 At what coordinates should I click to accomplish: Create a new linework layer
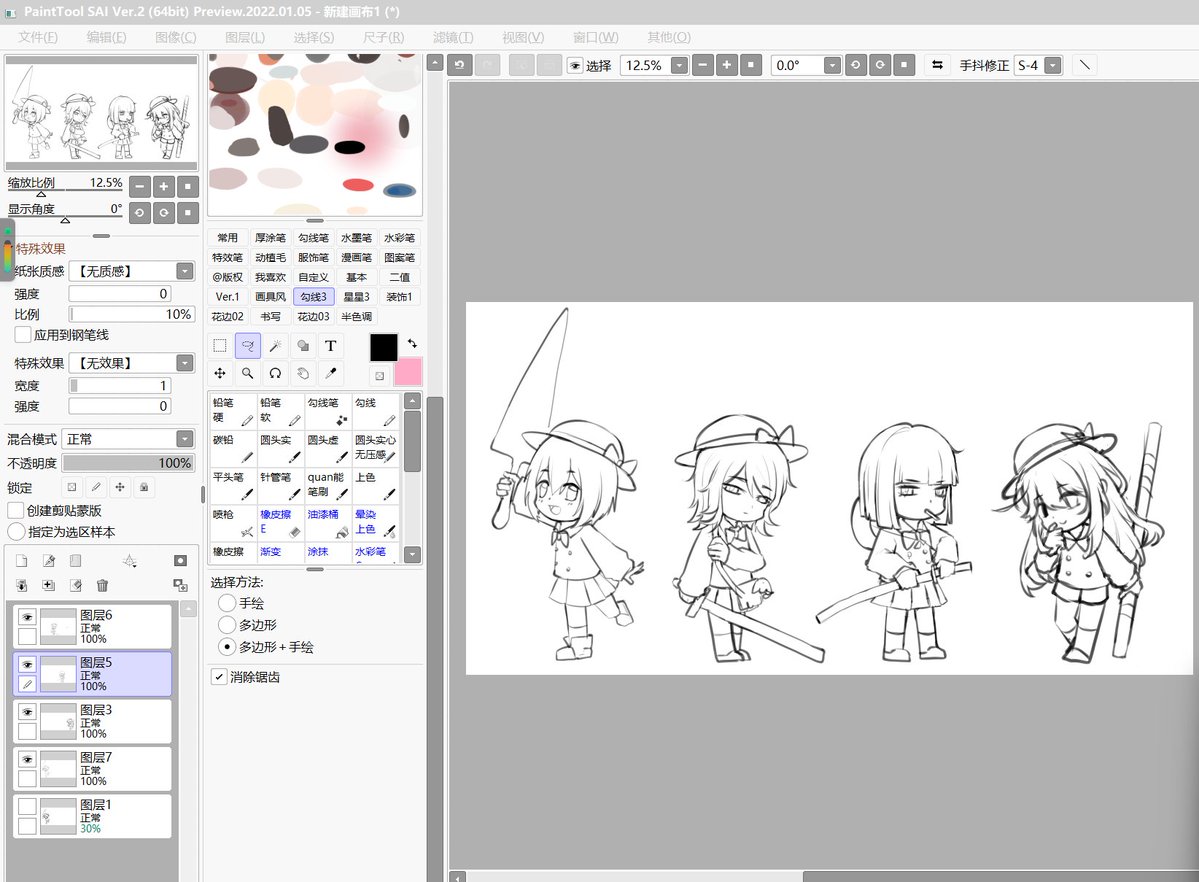49,561
